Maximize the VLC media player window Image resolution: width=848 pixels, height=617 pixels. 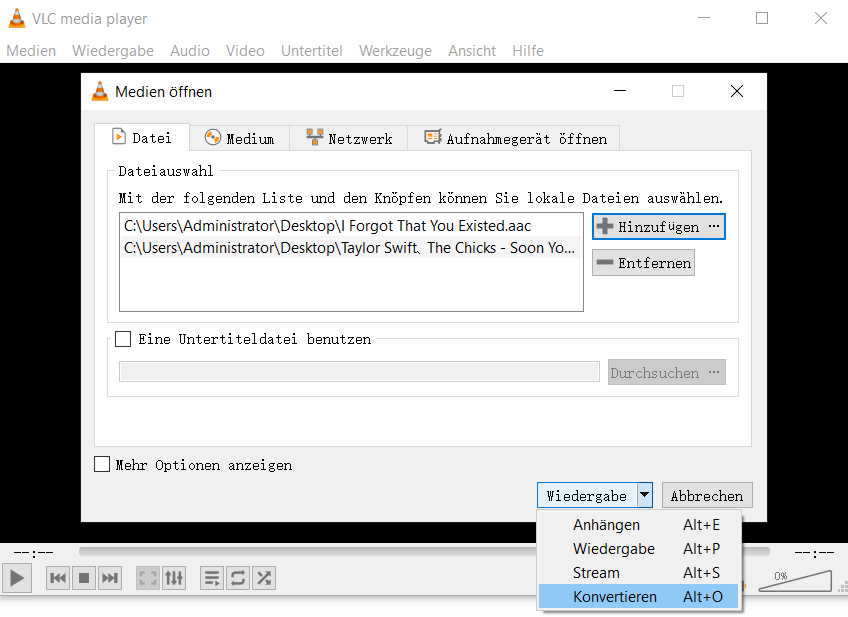tap(761, 18)
